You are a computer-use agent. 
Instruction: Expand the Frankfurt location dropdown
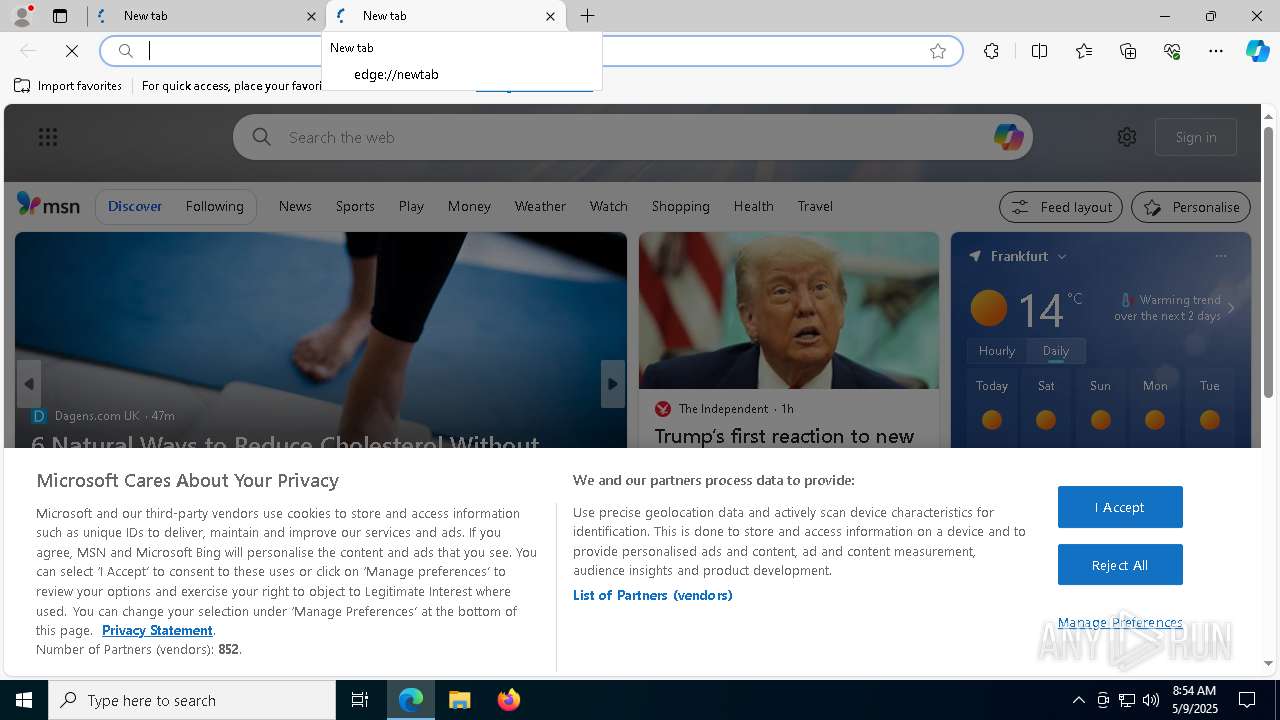(x=1062, y=257)
